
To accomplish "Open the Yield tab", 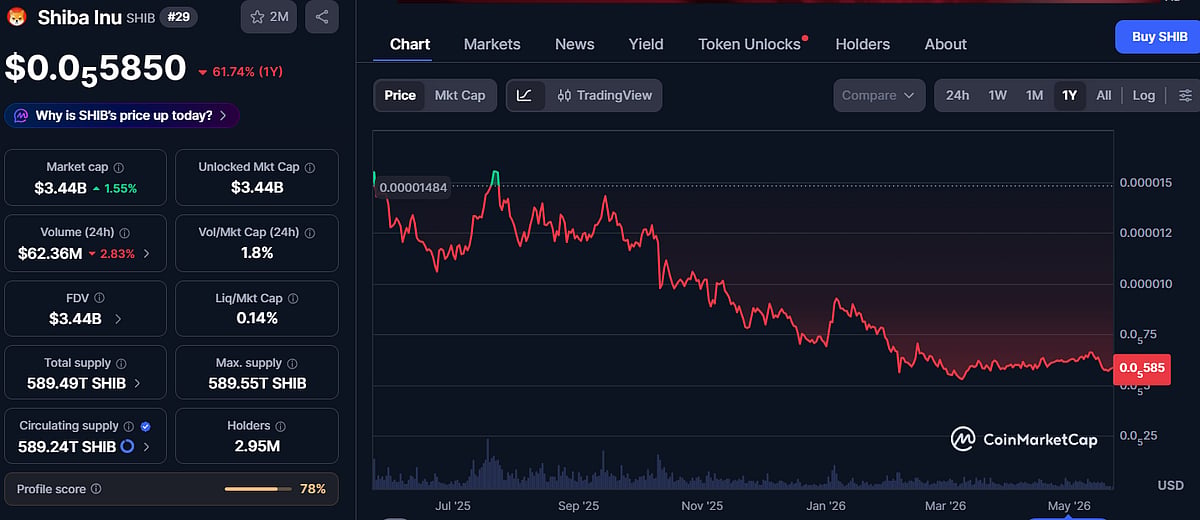I will point(646,44).
